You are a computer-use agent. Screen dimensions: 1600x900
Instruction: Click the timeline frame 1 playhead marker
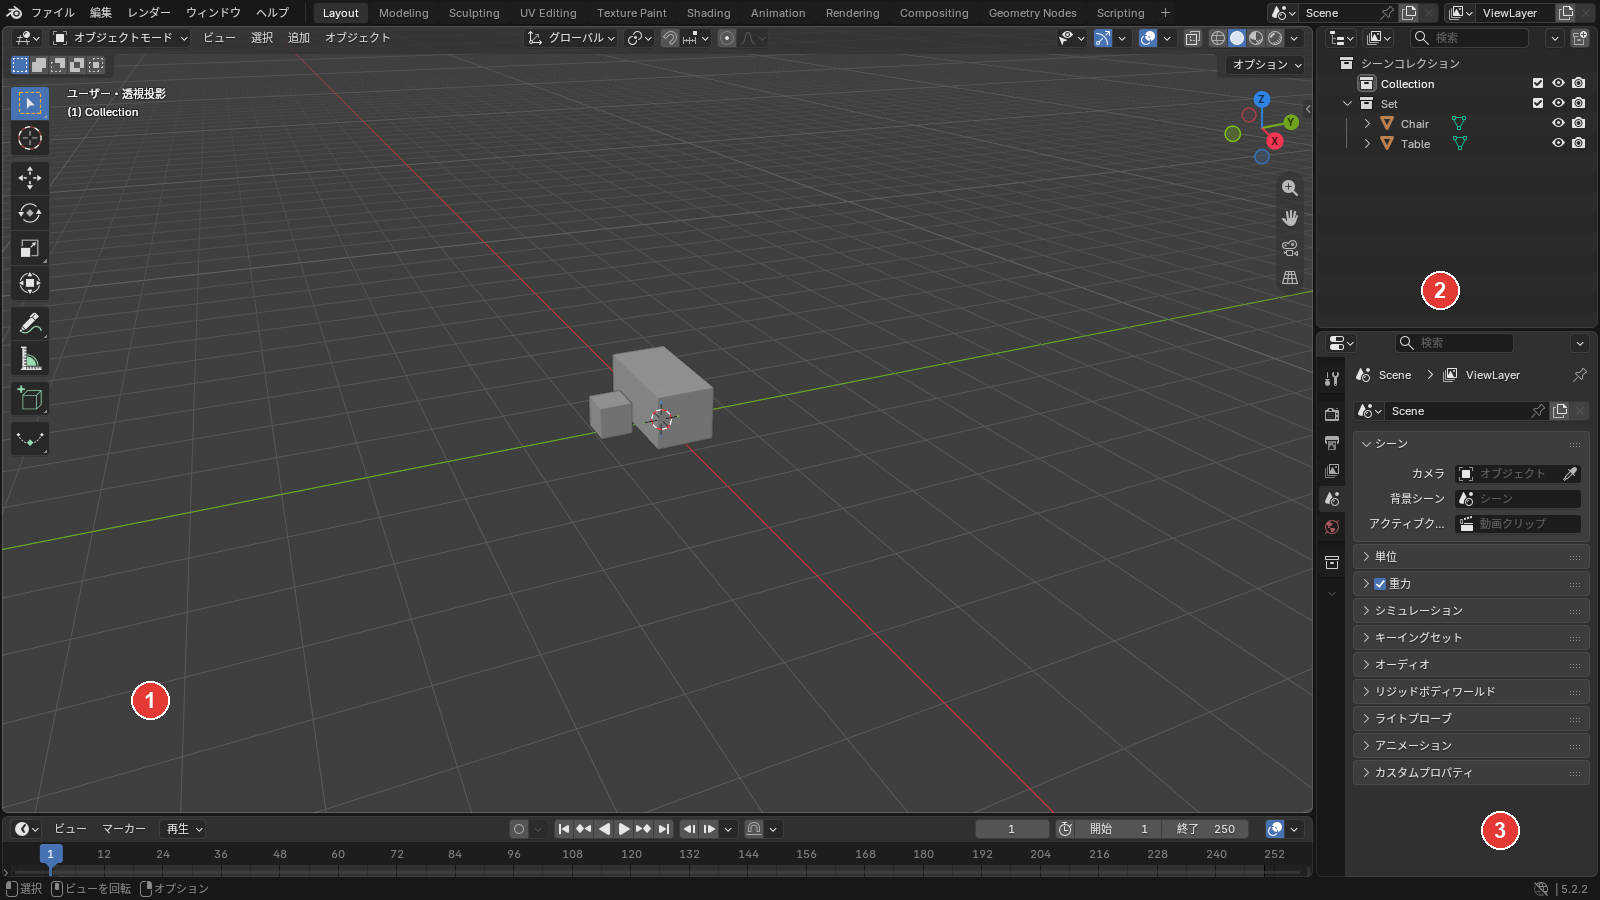point(51,854)
